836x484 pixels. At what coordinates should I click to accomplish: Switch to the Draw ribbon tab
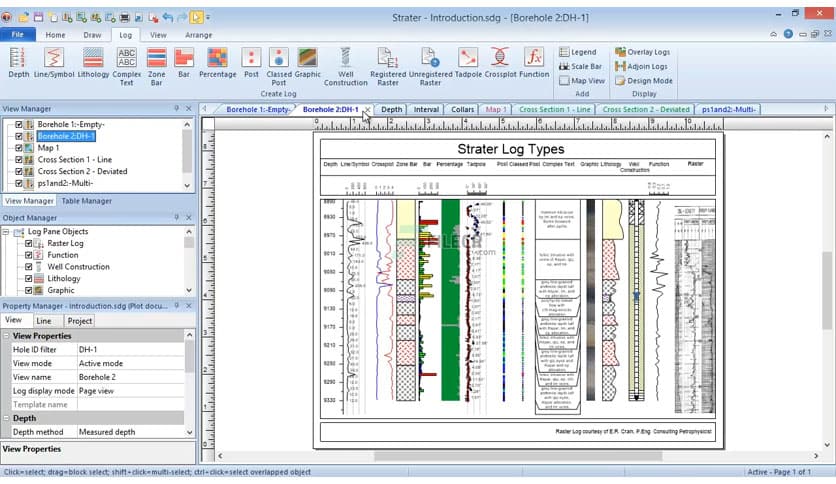tap(92, 35)
